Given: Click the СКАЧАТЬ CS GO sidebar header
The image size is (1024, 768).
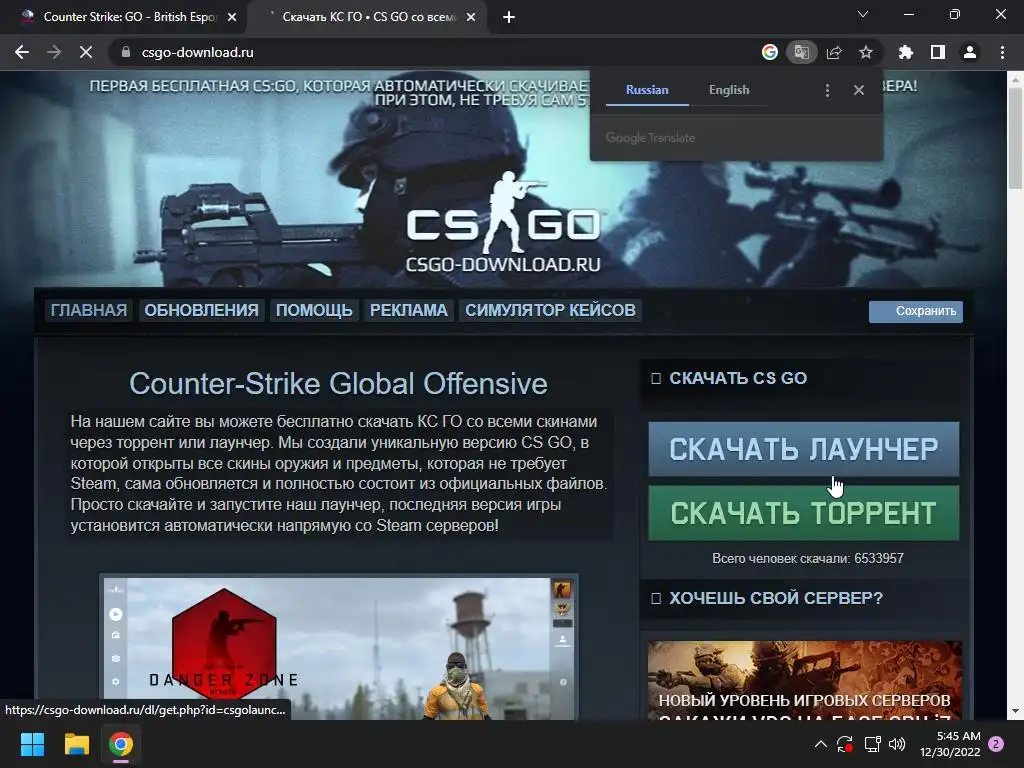Looking at the screenshot, I should tap(738, 378).
